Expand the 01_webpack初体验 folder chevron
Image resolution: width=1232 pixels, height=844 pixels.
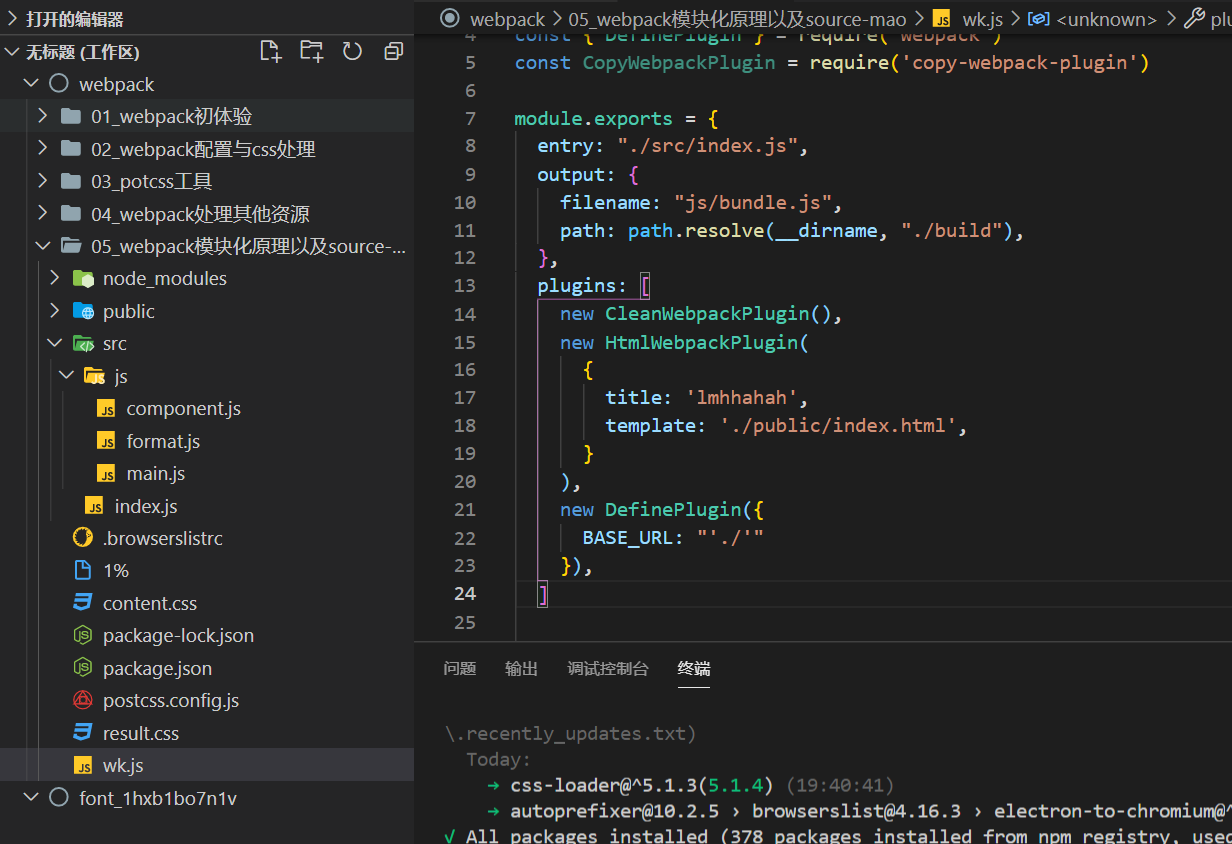pyautogui.click(x=42, y=116)
